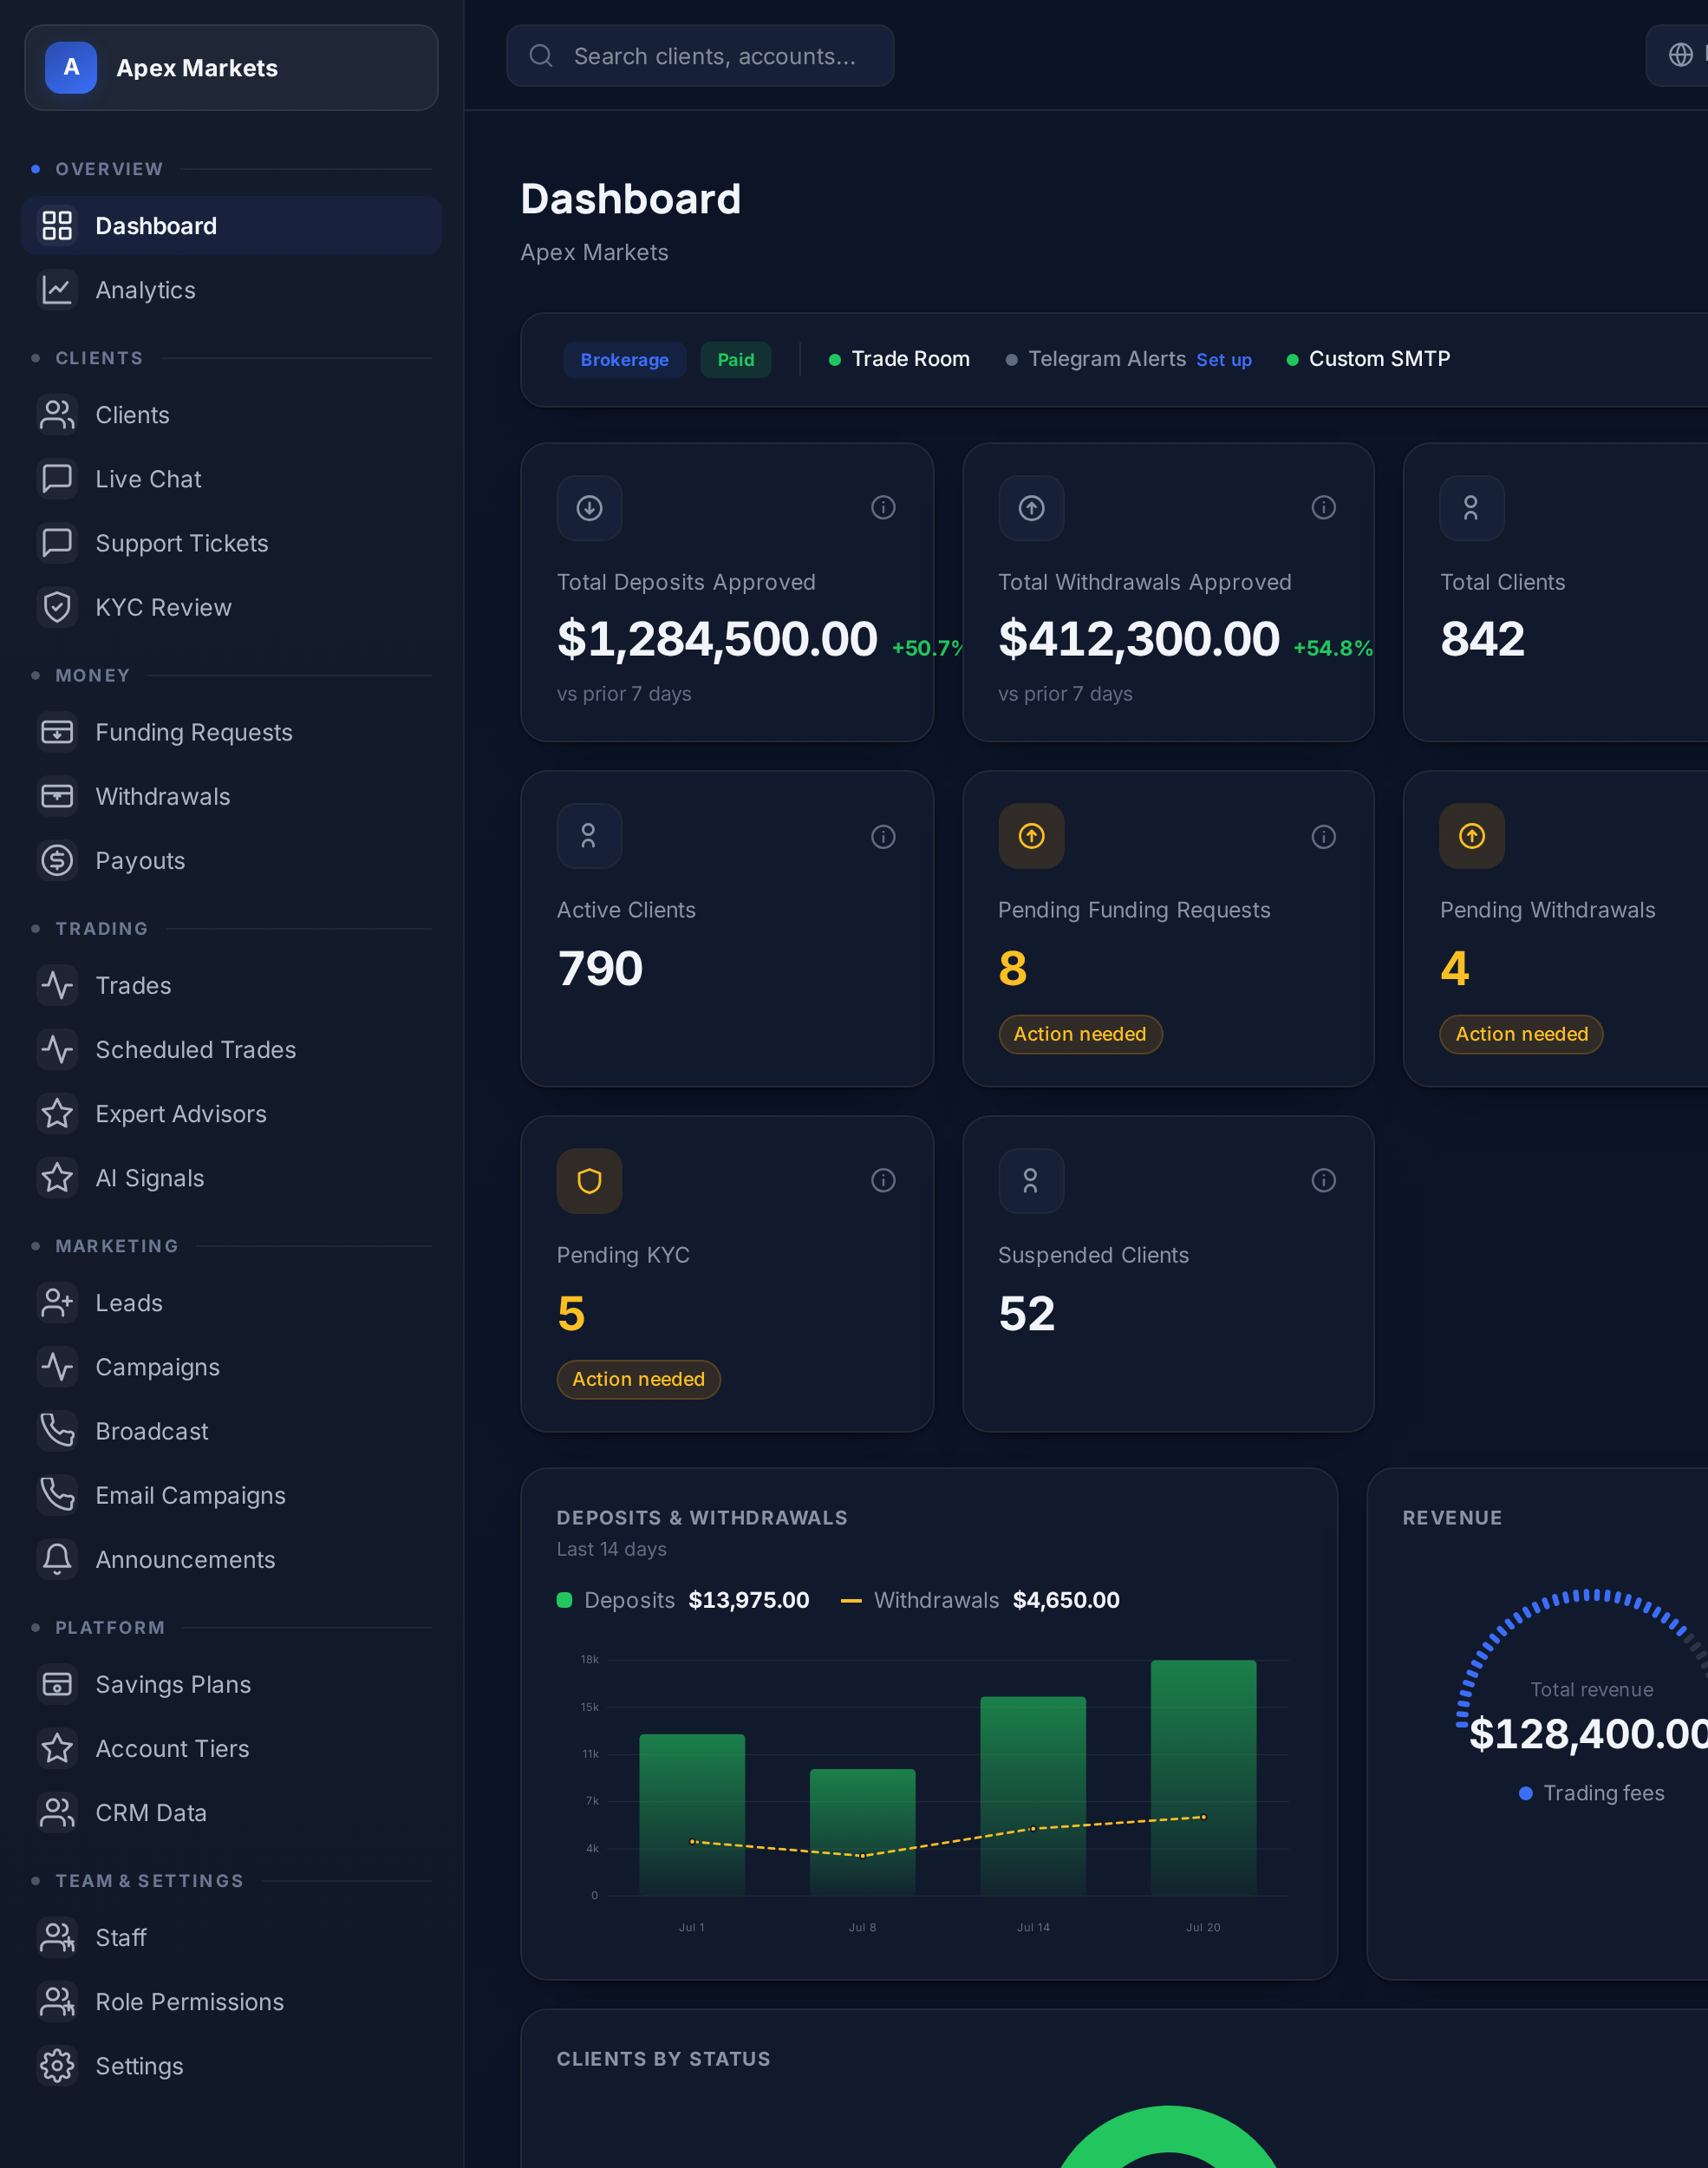Click Action needed on Pending Funding Requests
This screenshot has height=2168, width=1708.
(x=1079, y=1034)
